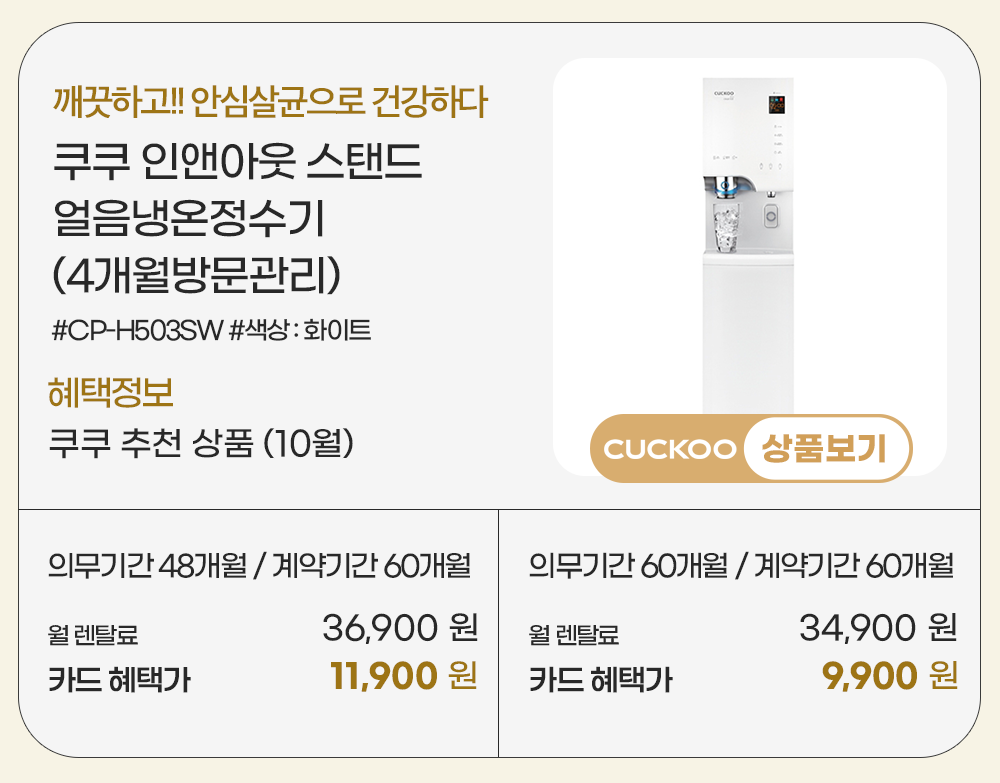1000x783 pixels.
Task: Click the water purifier product image
Action: (748, 250)
